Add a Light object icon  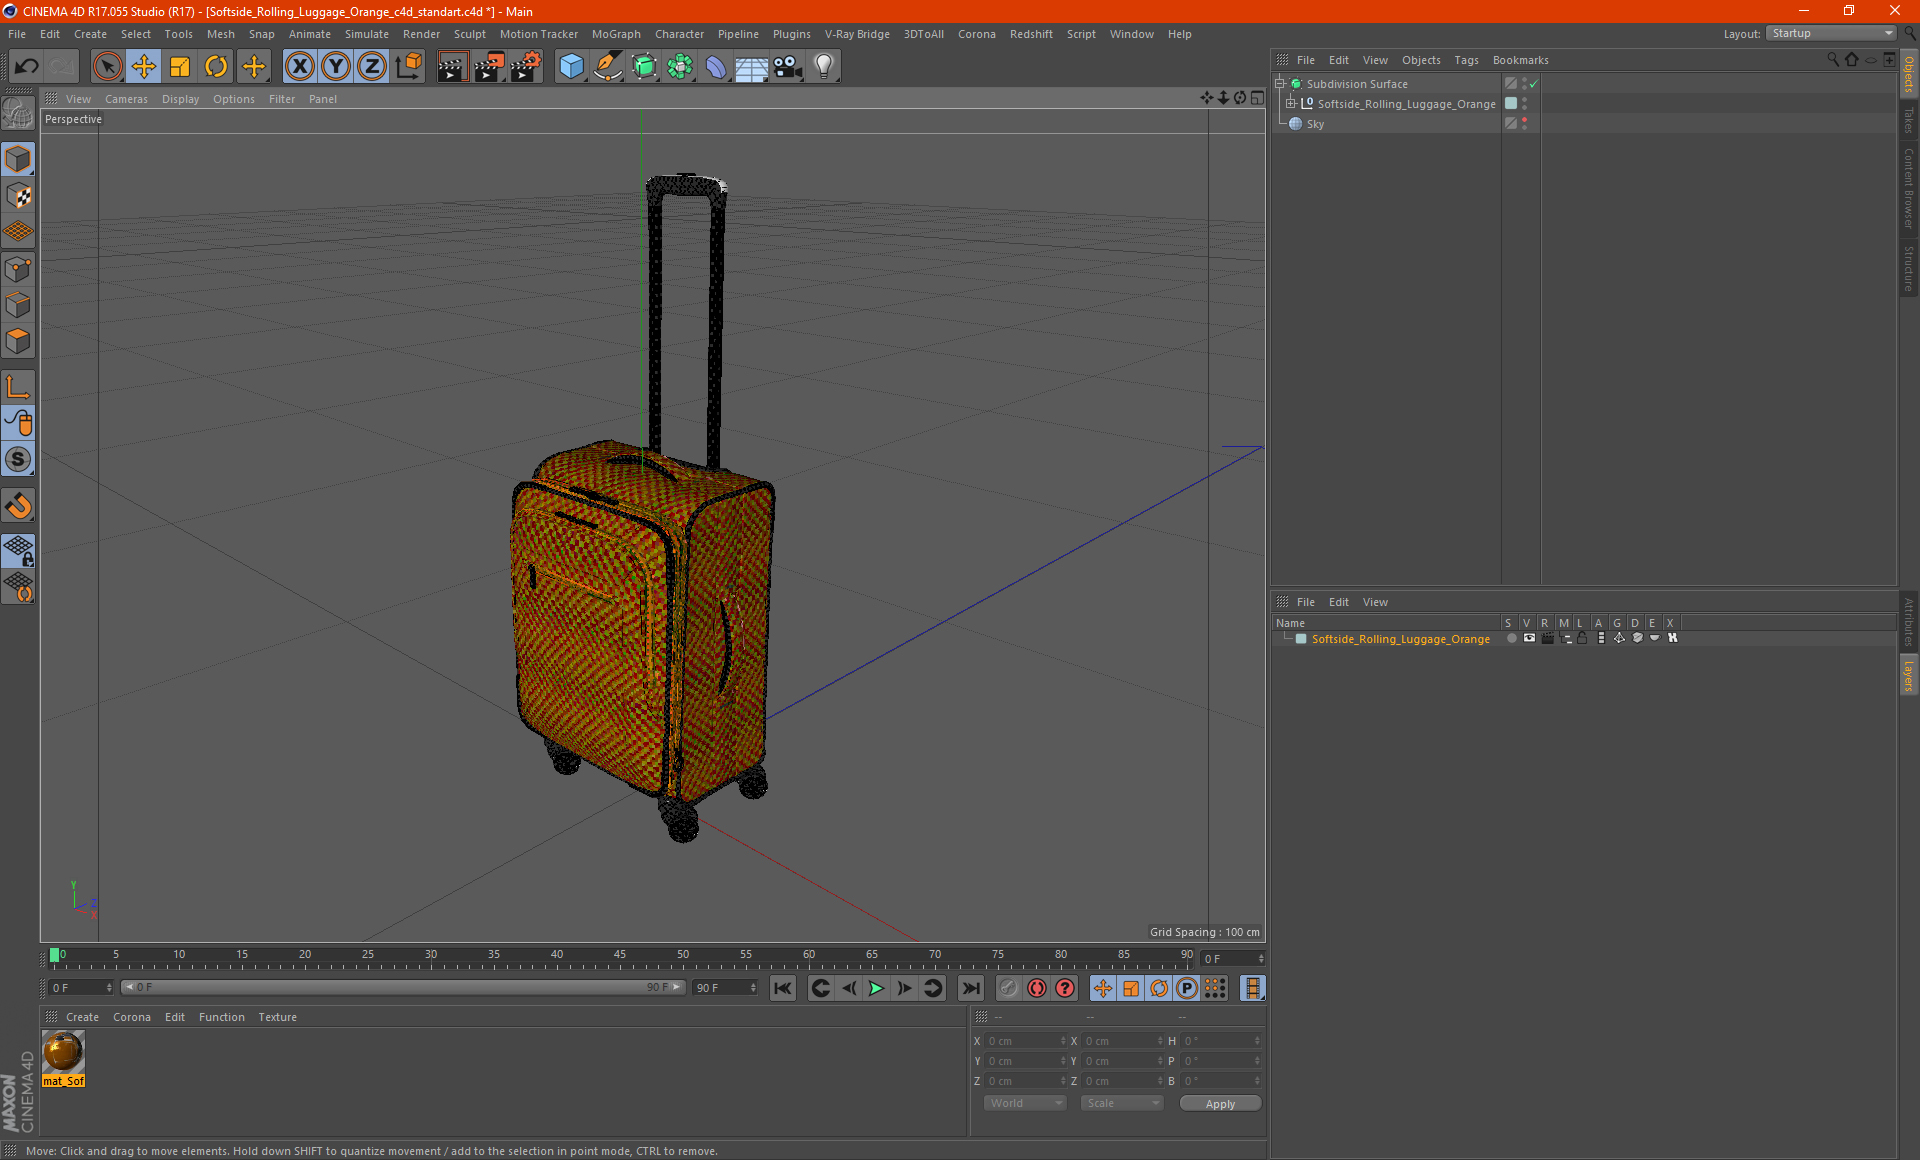823,67
